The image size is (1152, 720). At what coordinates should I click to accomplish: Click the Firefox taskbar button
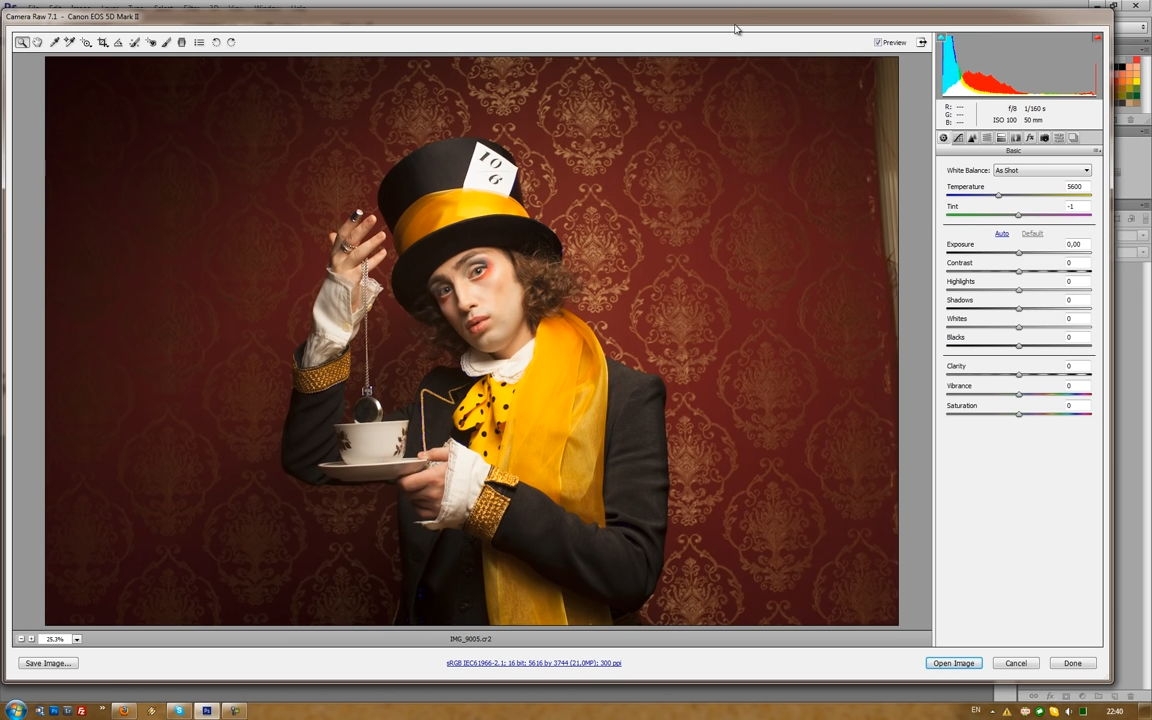pos(124,710)
